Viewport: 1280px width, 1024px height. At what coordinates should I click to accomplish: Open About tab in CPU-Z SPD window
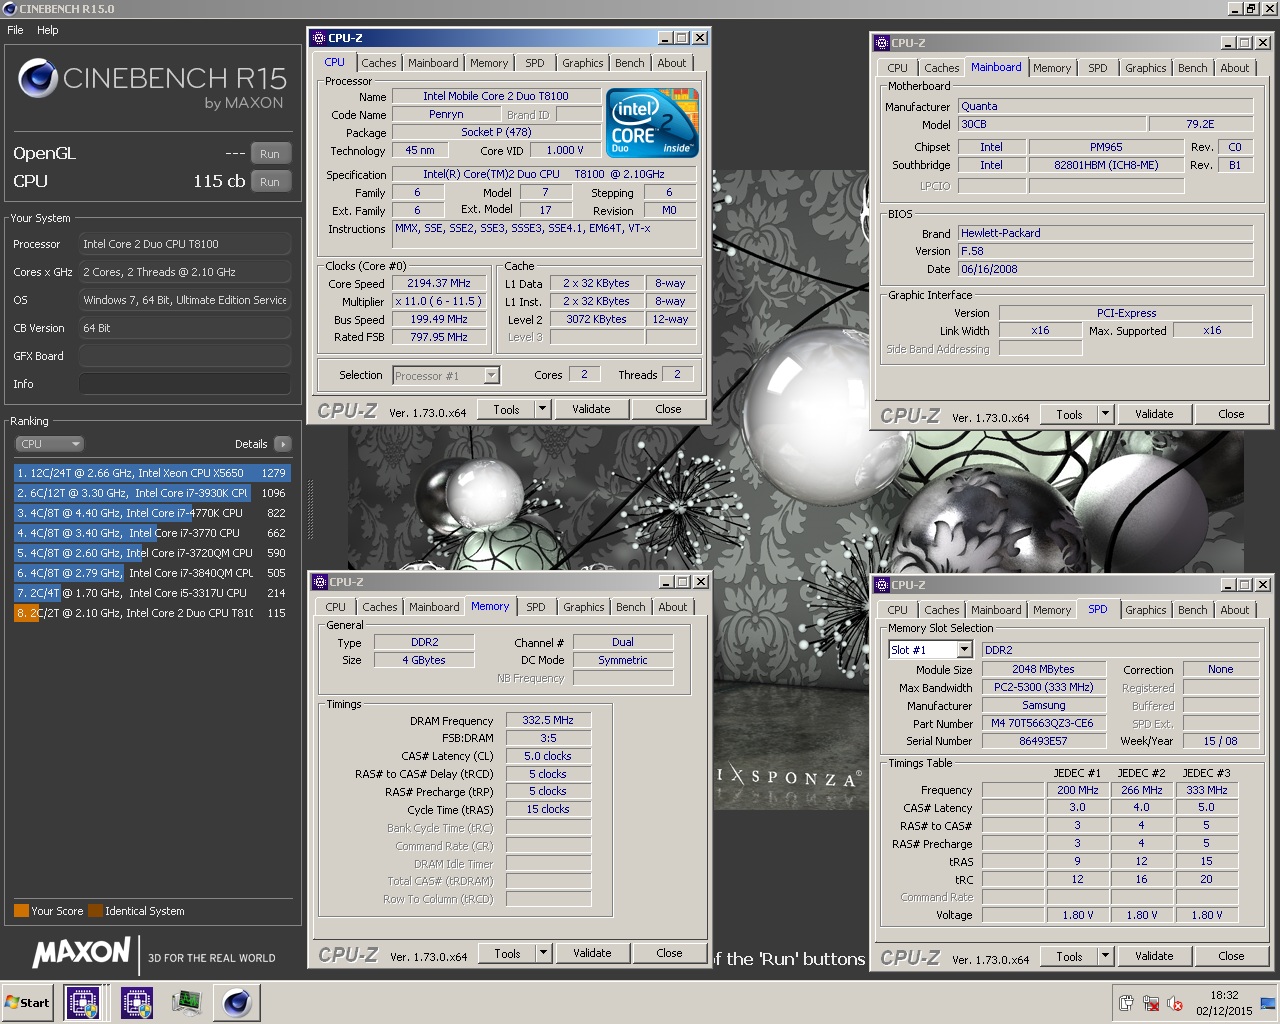(x=1234, y=610)
